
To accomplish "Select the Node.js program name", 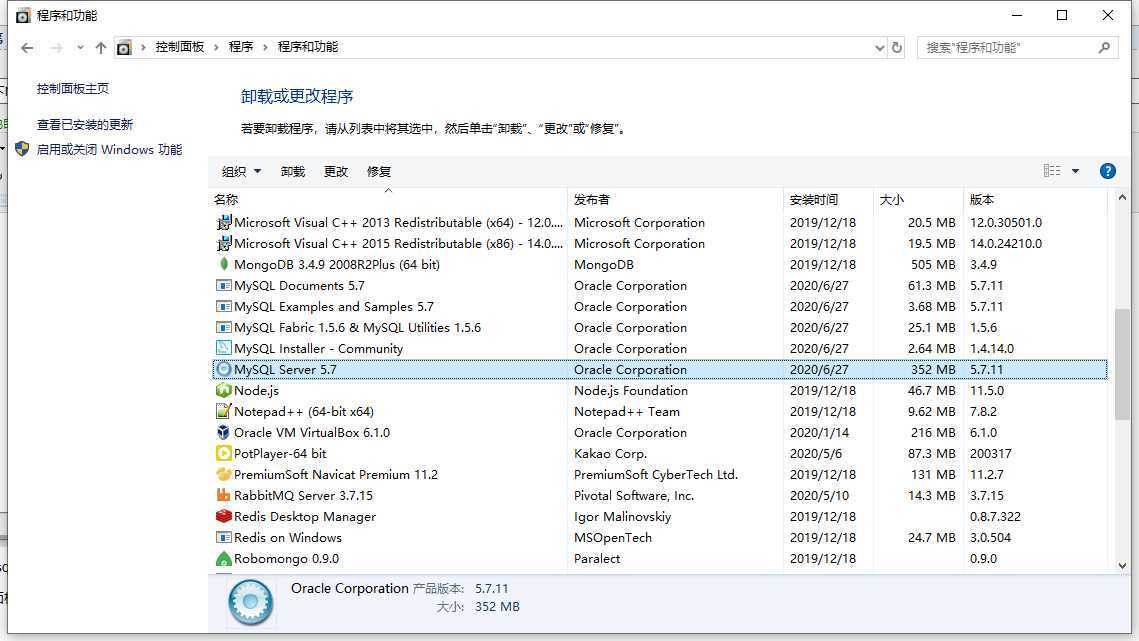I will coord(256,390).
